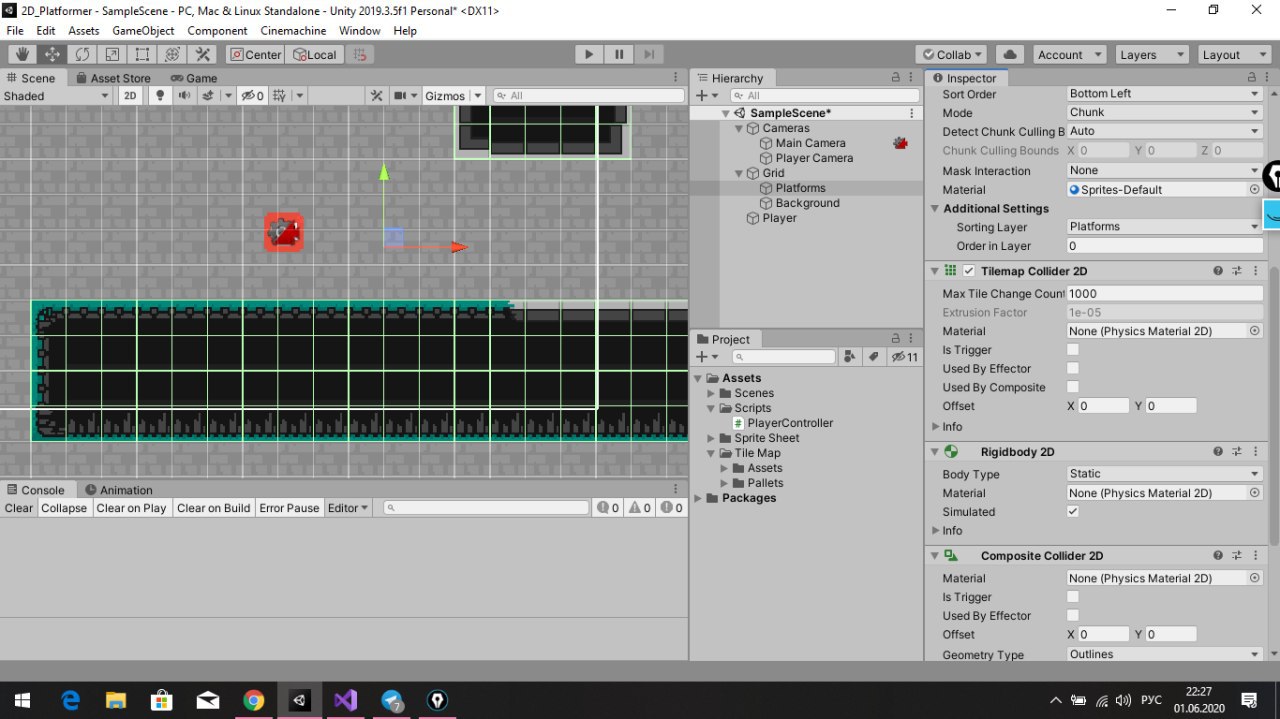Open the Sort Order dropdown
This screenshot has height=719, width=1280.
[x=1165, y=93]
